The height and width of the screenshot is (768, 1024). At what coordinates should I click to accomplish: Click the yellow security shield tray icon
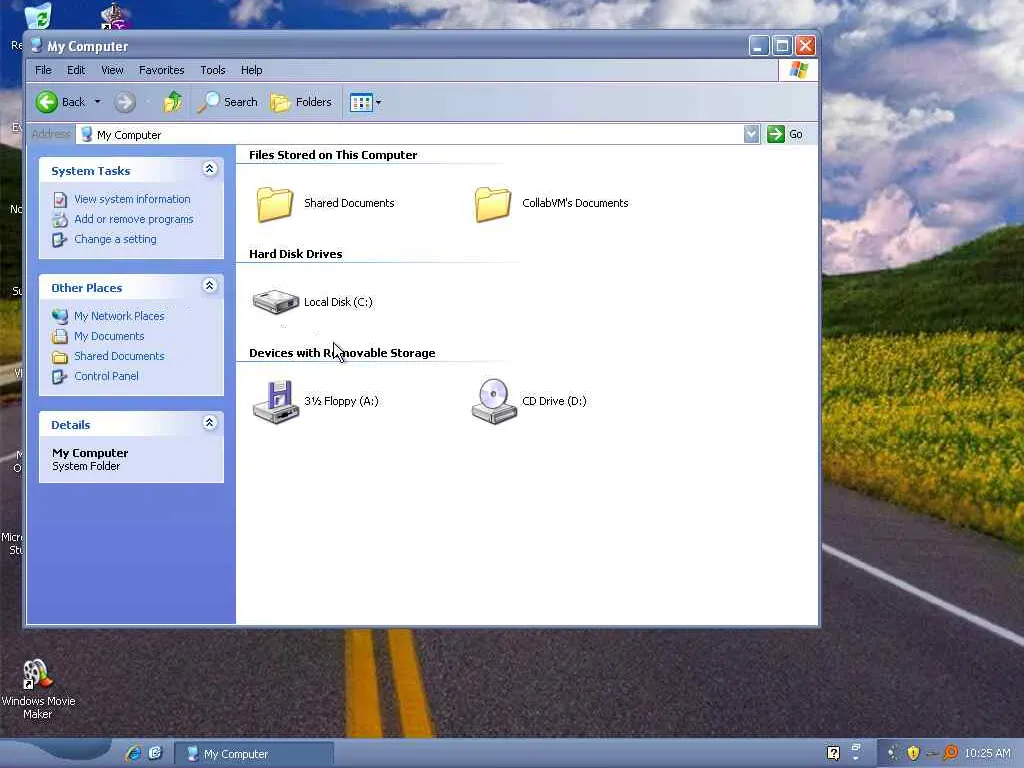tap(913, 753)
